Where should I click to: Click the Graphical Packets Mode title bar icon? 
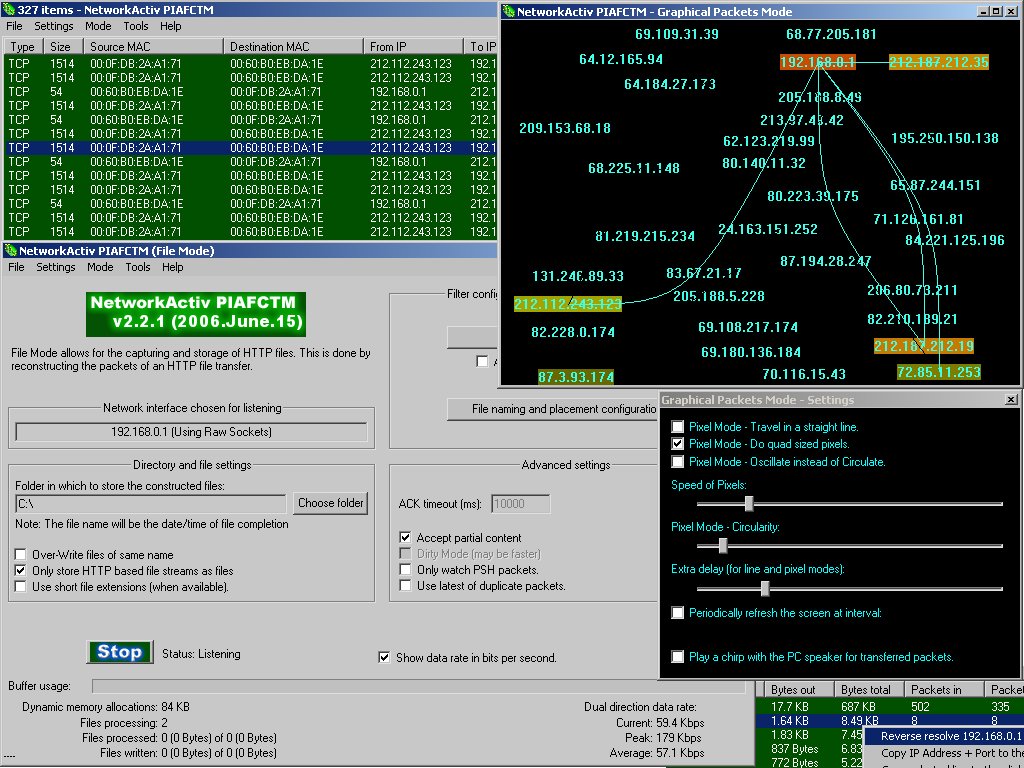[x=510, y=12]
